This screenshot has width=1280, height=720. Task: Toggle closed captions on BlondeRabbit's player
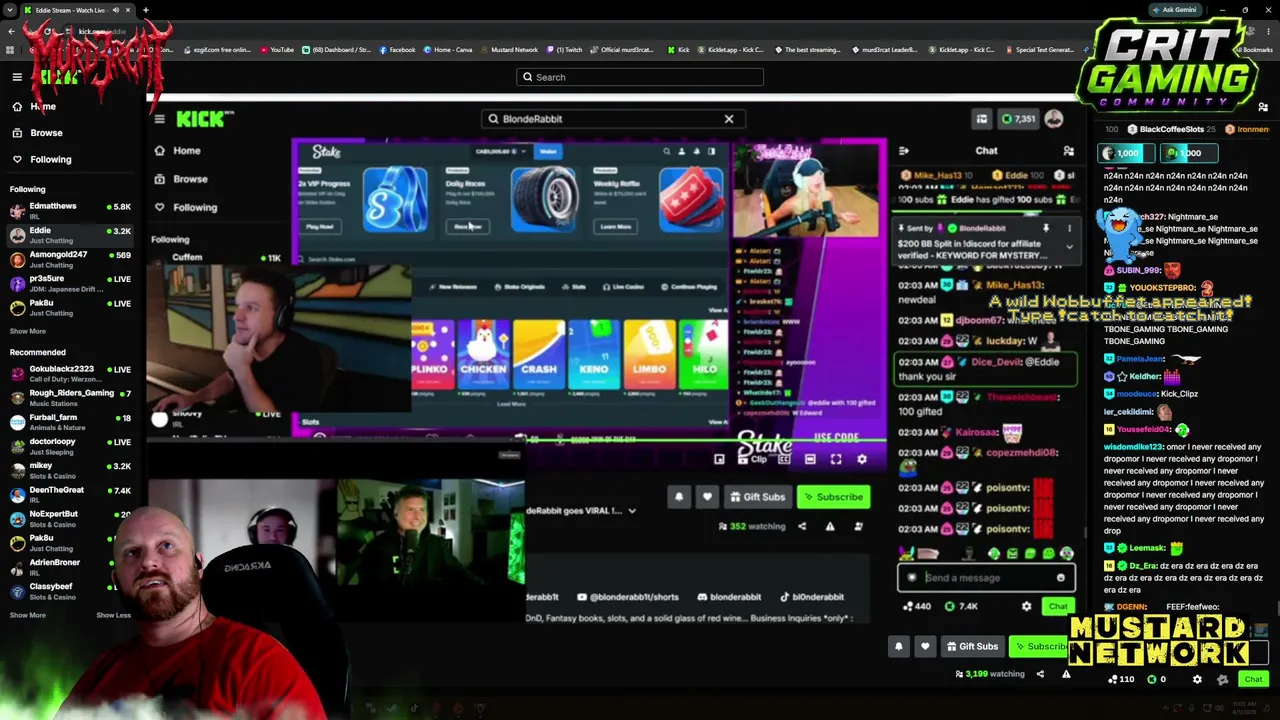point(784,459)
